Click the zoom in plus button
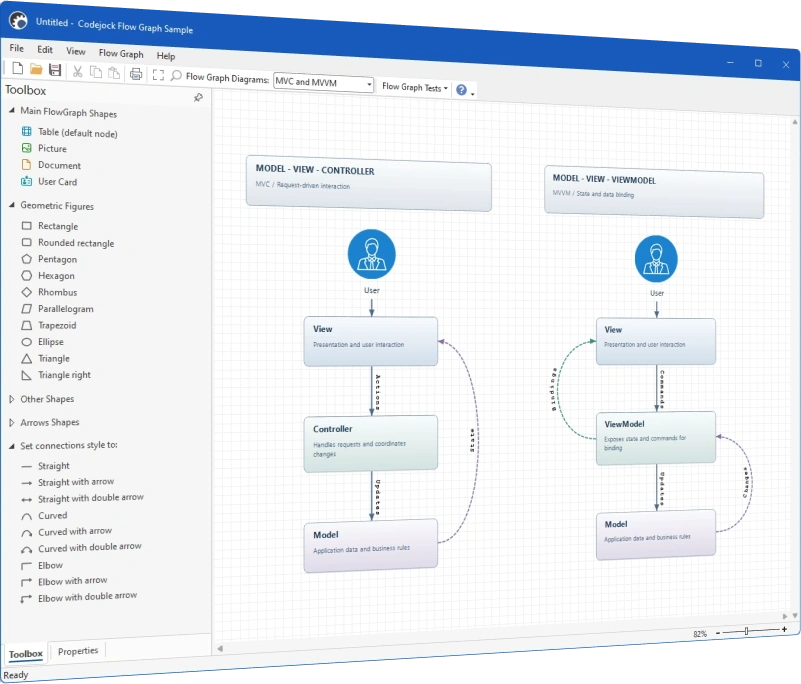Screen dimensions: 801x684 pos(784,629)
